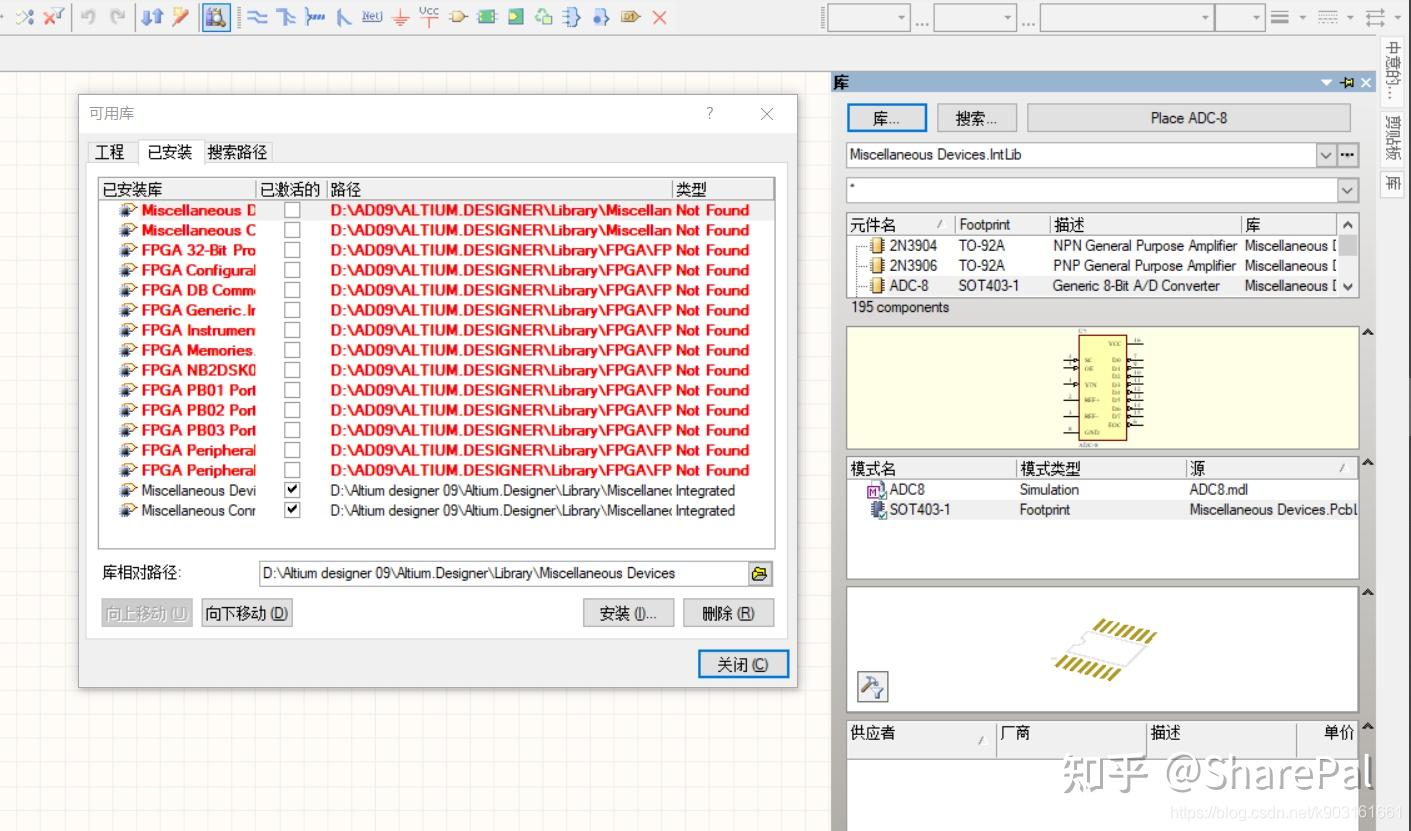Select the Place Wire tool
Screen dimensions: 1411x831
258,17
